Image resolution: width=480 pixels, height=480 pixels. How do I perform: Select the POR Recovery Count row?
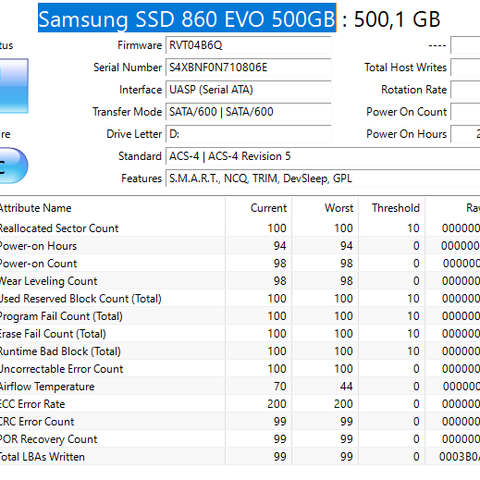pos(240,439)
